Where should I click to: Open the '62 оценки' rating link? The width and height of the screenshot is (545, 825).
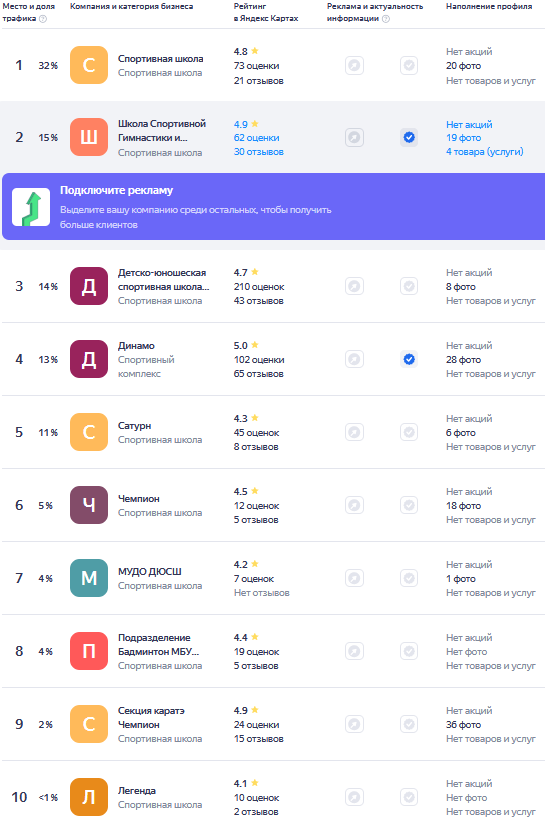click(257, 138)
